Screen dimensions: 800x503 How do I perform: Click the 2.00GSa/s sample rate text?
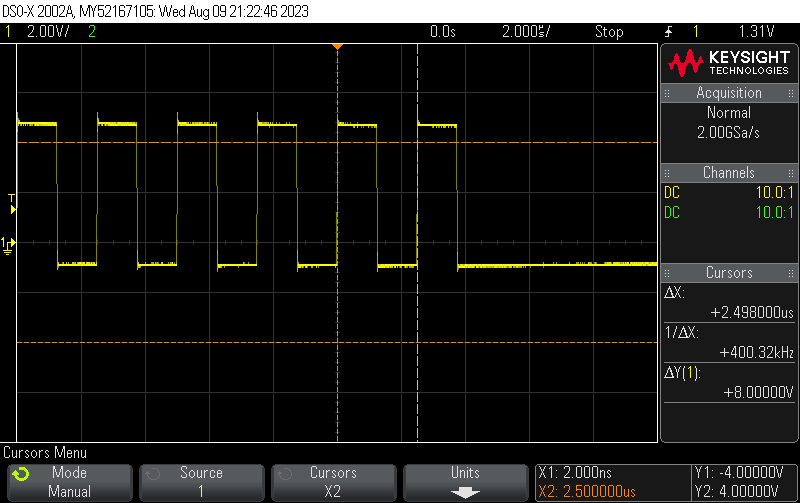[728, 133]
